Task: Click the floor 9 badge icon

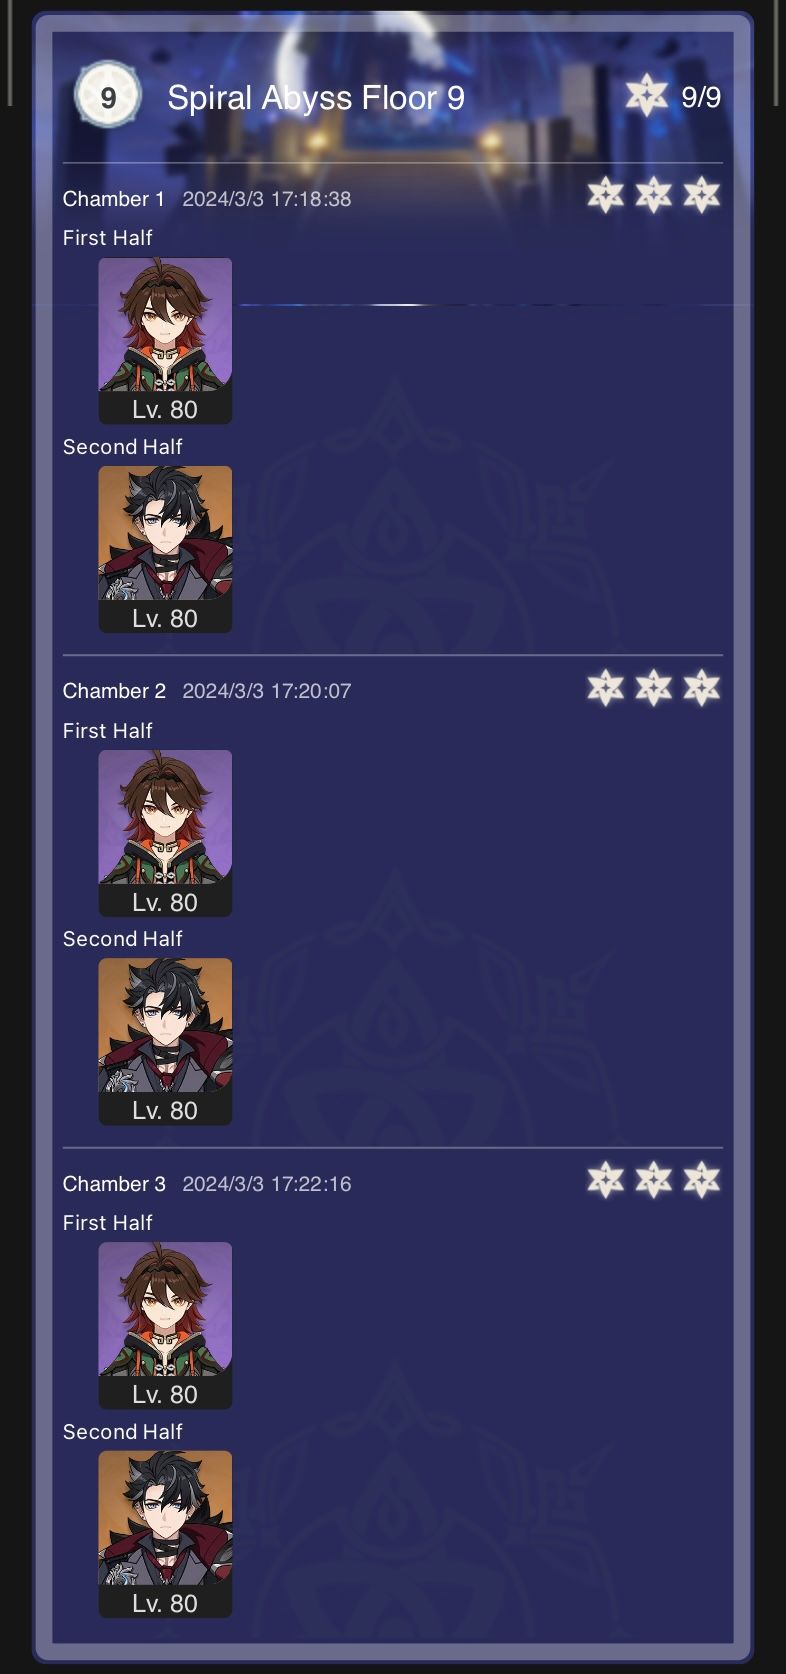Action: point(108,96)
